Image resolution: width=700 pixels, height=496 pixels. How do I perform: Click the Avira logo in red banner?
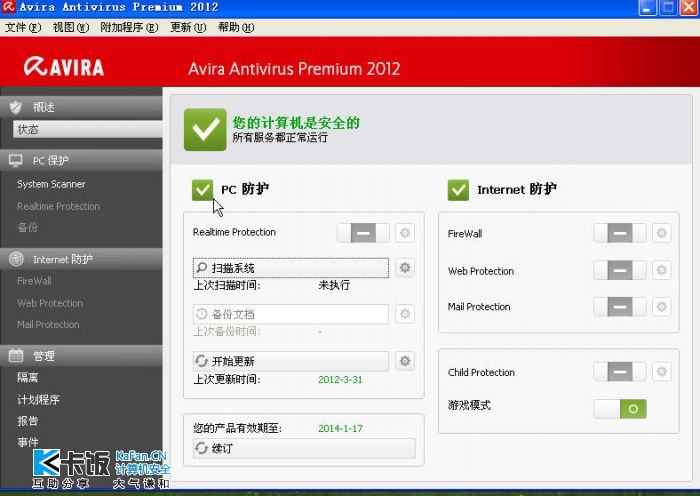click(64, 67)
